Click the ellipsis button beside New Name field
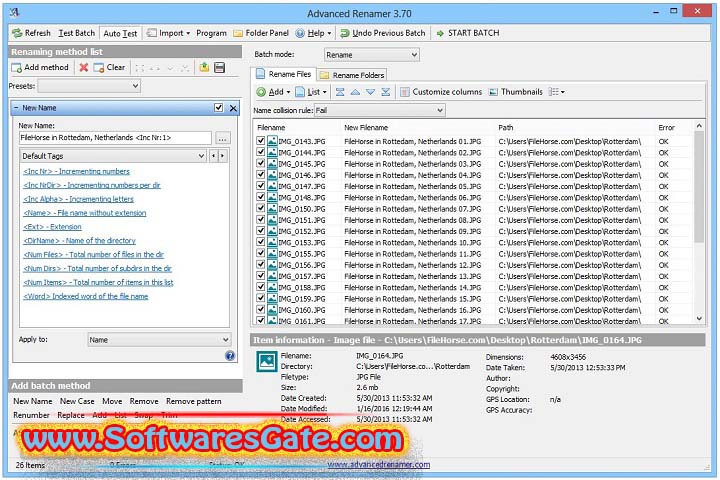 (x=223, y=138)
